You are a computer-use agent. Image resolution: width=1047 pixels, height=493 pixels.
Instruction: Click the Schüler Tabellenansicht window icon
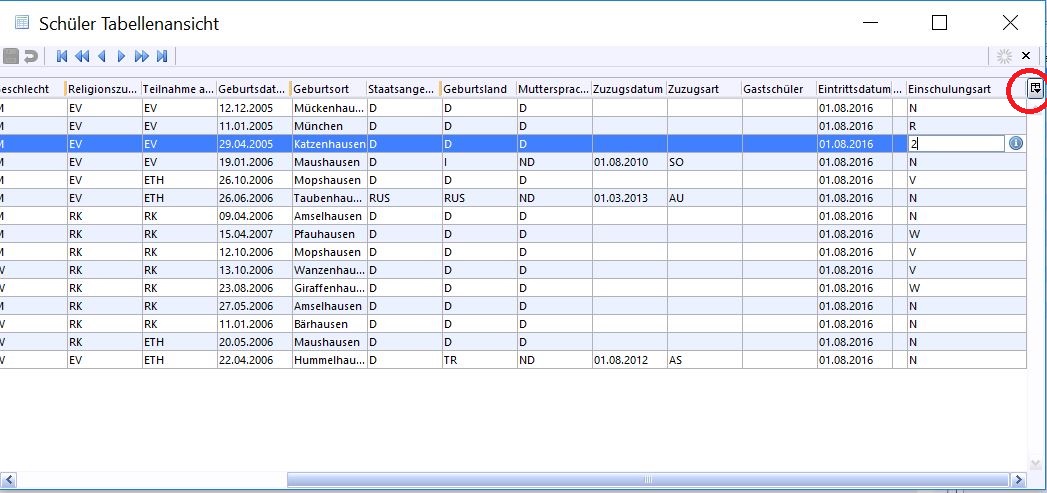(x=22, y=23)
